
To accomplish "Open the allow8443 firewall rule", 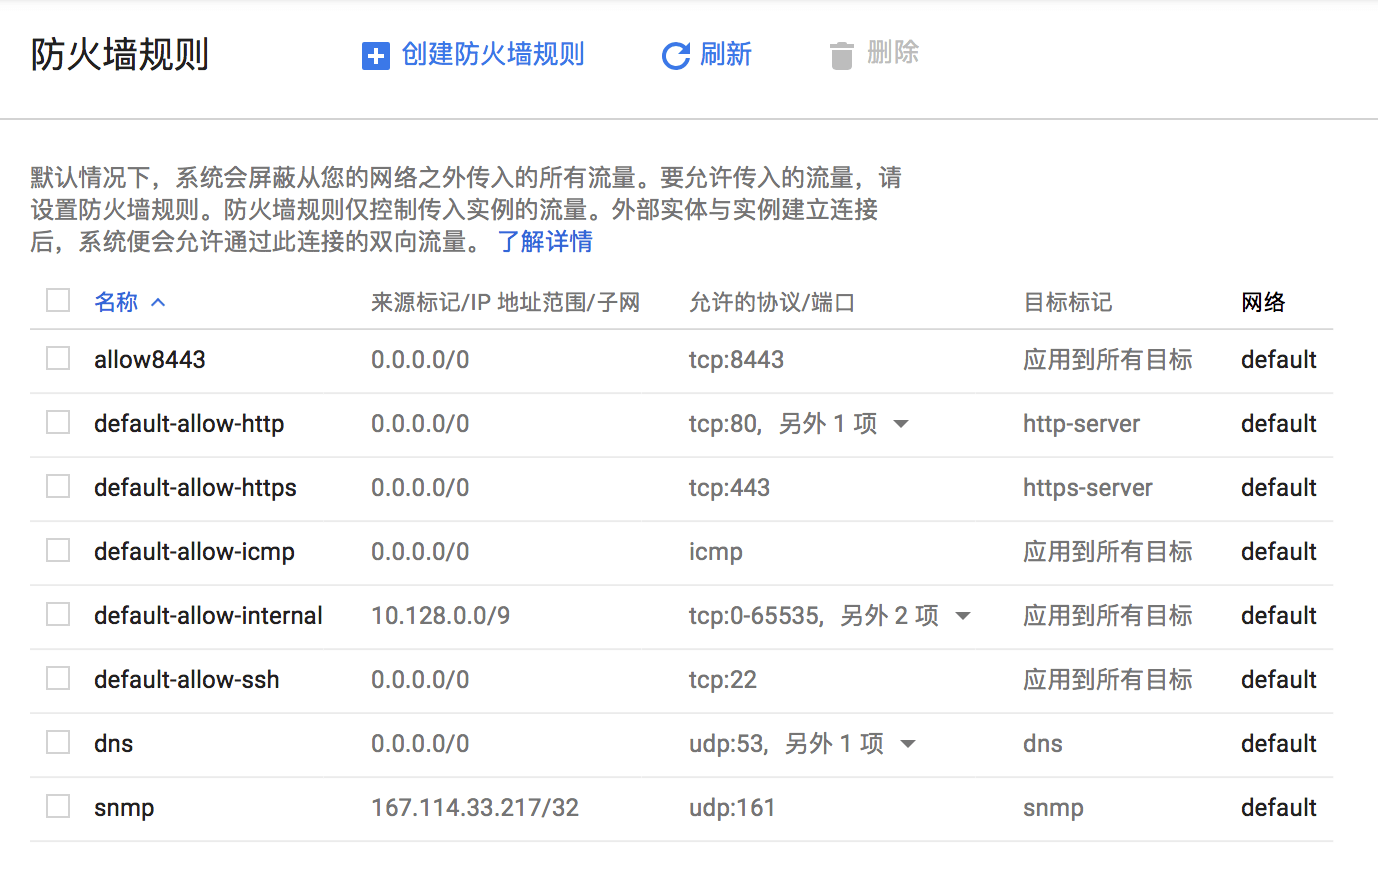I will click(x=149, y=358).
